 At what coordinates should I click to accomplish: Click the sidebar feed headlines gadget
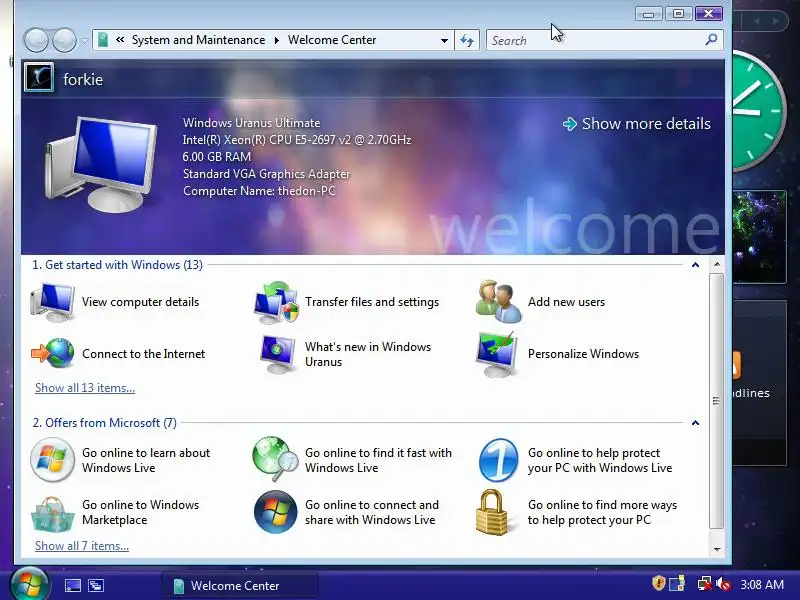[x=760, y=383]
